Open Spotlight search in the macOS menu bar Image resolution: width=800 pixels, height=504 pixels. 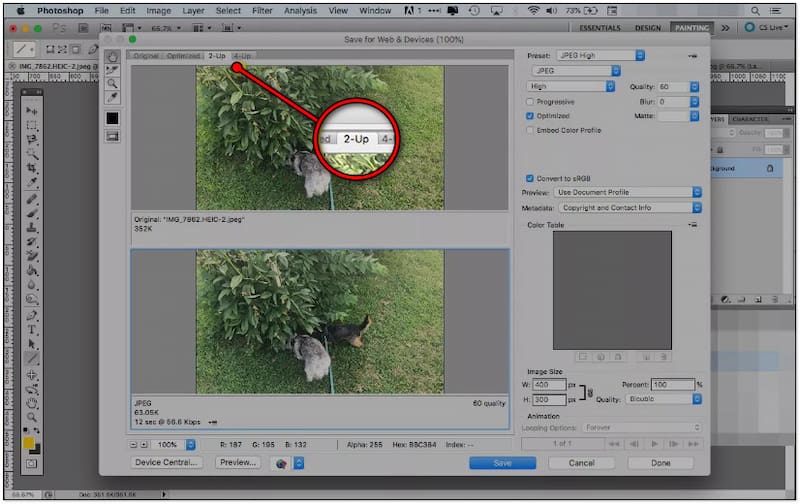point(755,11)
